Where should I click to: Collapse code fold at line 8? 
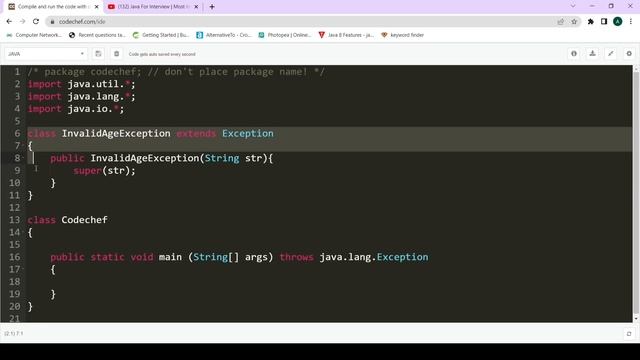23,158
